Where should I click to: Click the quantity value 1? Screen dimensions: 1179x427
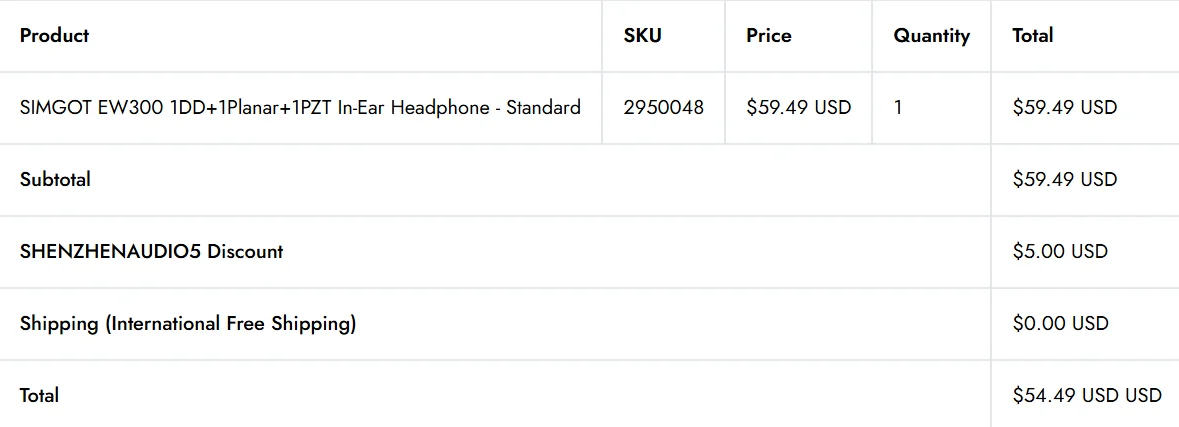[x=898, y=108]
